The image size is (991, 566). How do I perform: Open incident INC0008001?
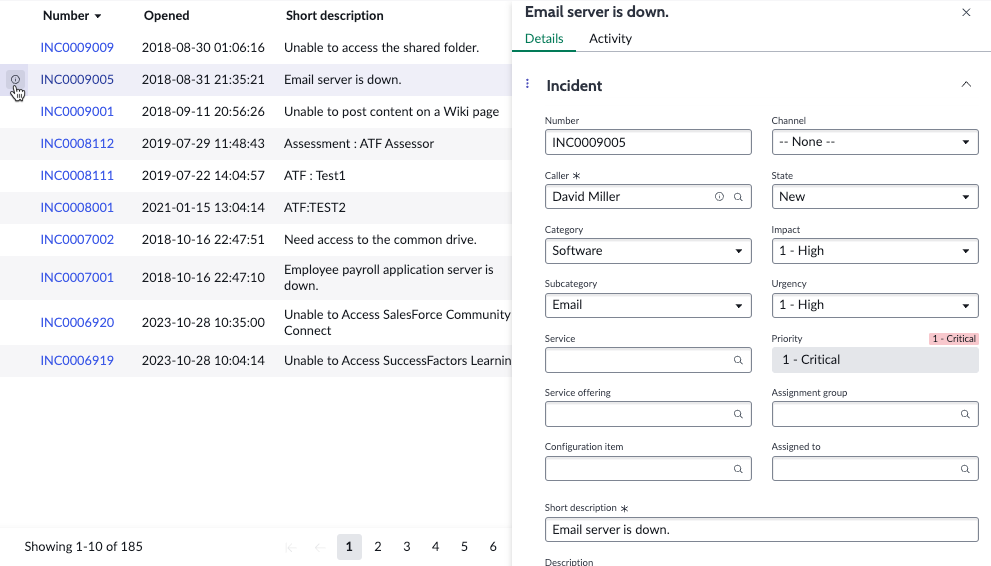tap(77, 208)
